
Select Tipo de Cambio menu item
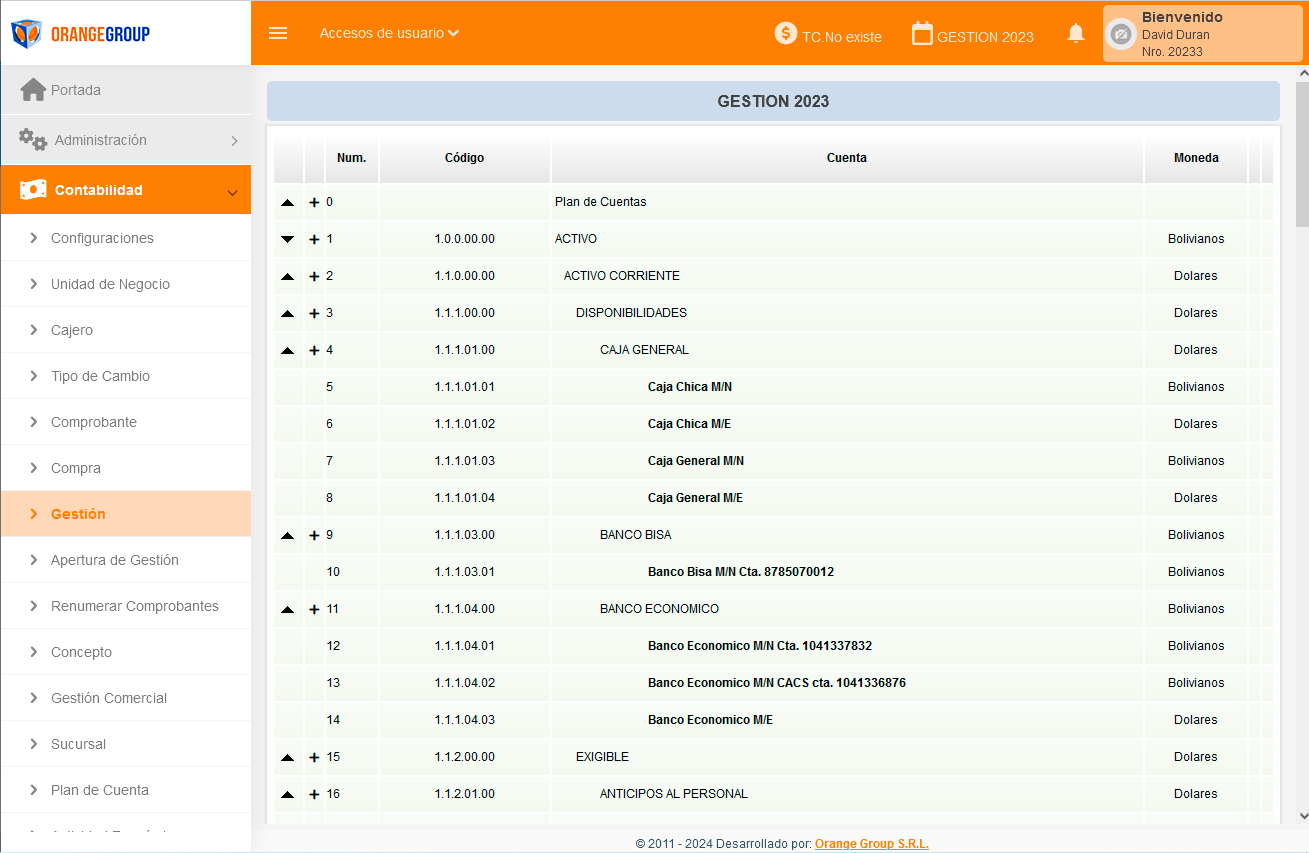100,376
